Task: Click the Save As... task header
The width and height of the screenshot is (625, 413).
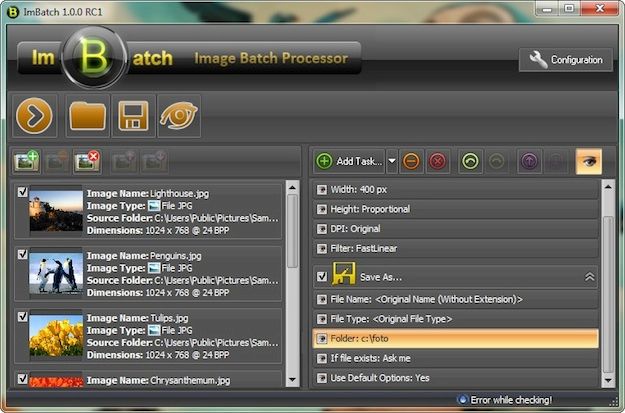Action: [x=456, y=276]
